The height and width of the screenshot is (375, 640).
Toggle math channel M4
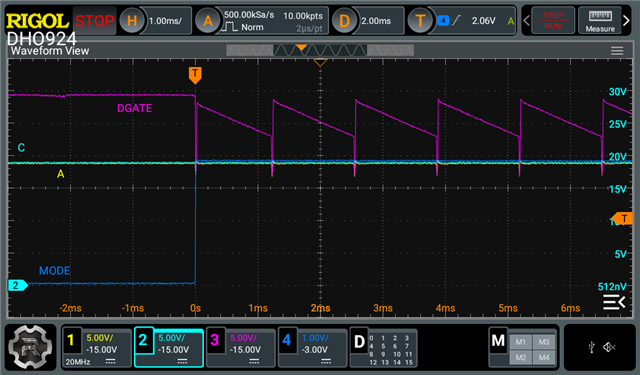[x=544, y=357]
